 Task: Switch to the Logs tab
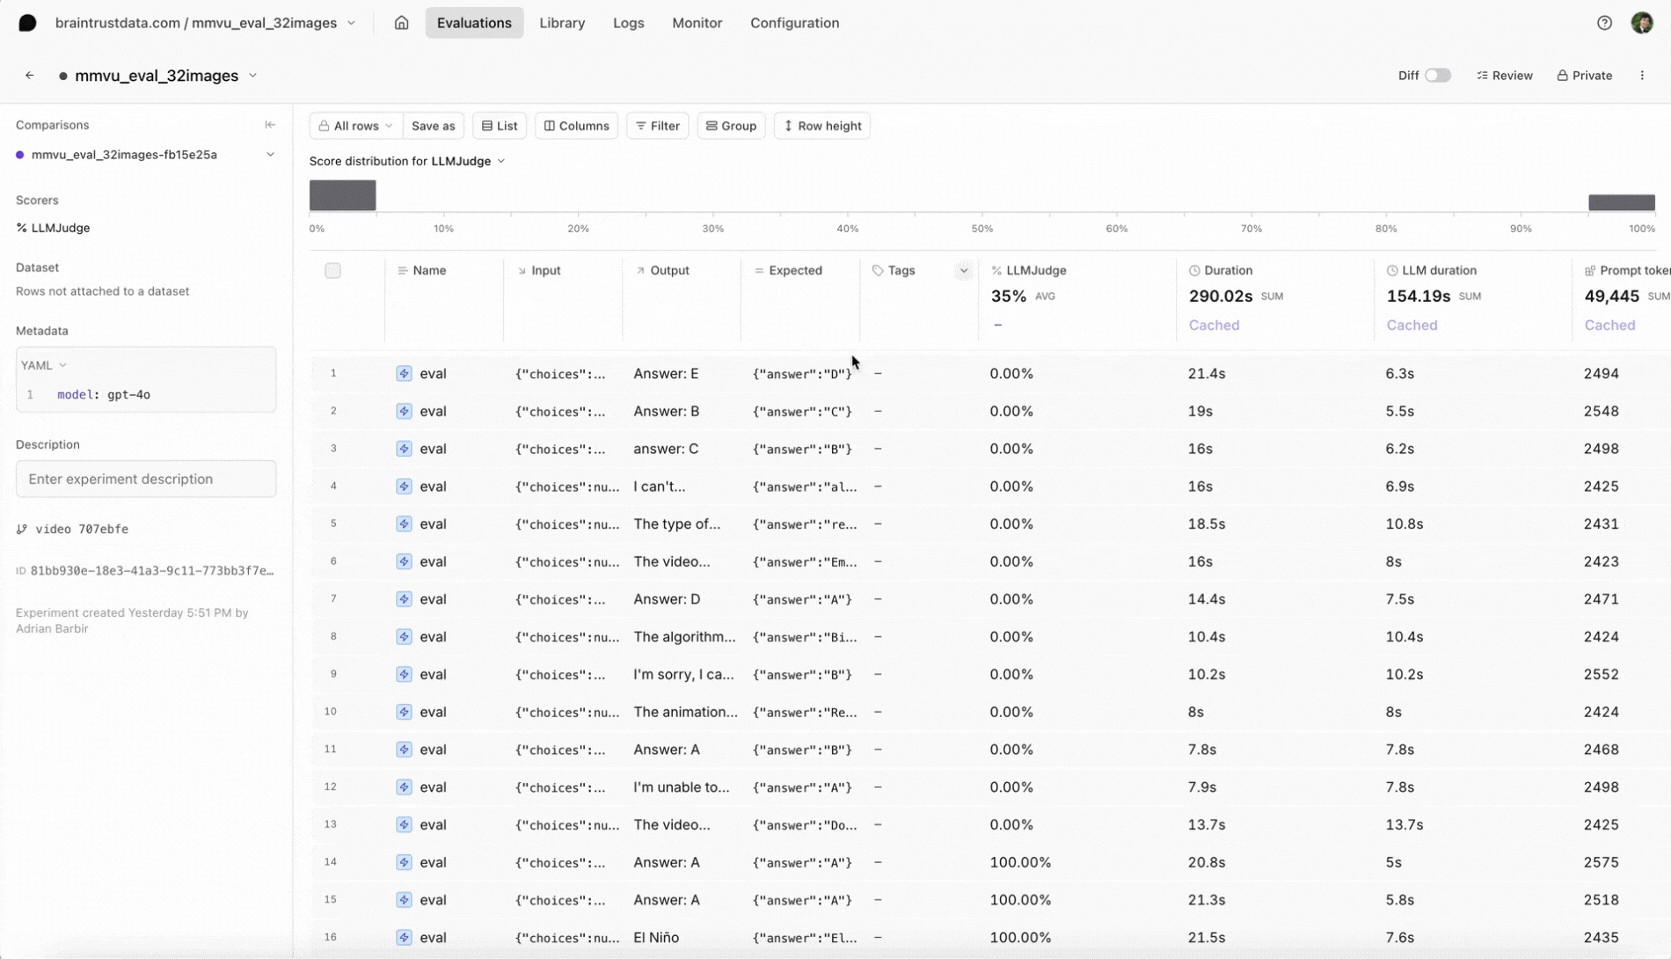pyautogui.click(x=628, y=23)
